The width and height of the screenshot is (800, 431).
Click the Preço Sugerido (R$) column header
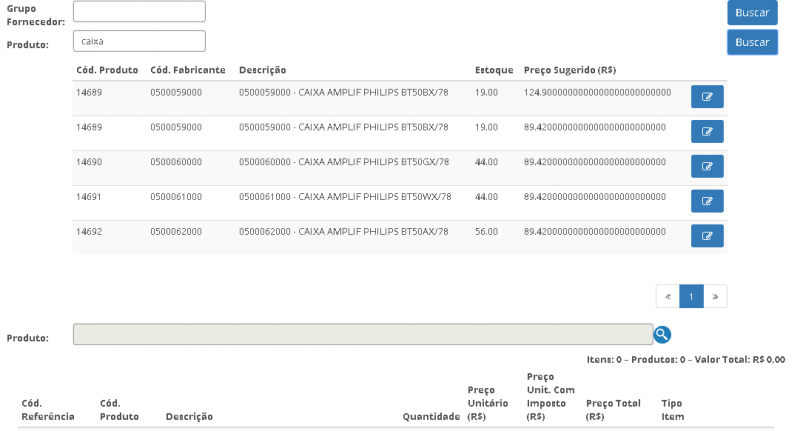569,70
